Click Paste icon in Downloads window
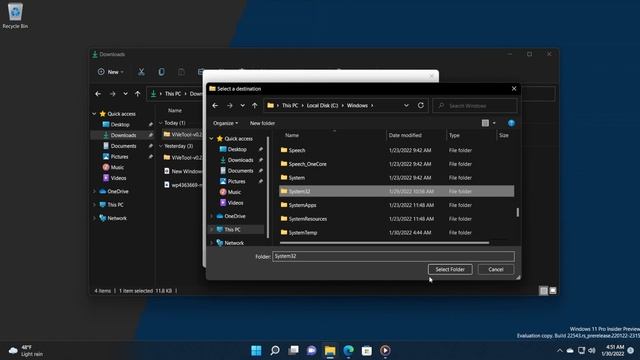This screenshot has height=360, width=640. [x=181, y=72]
